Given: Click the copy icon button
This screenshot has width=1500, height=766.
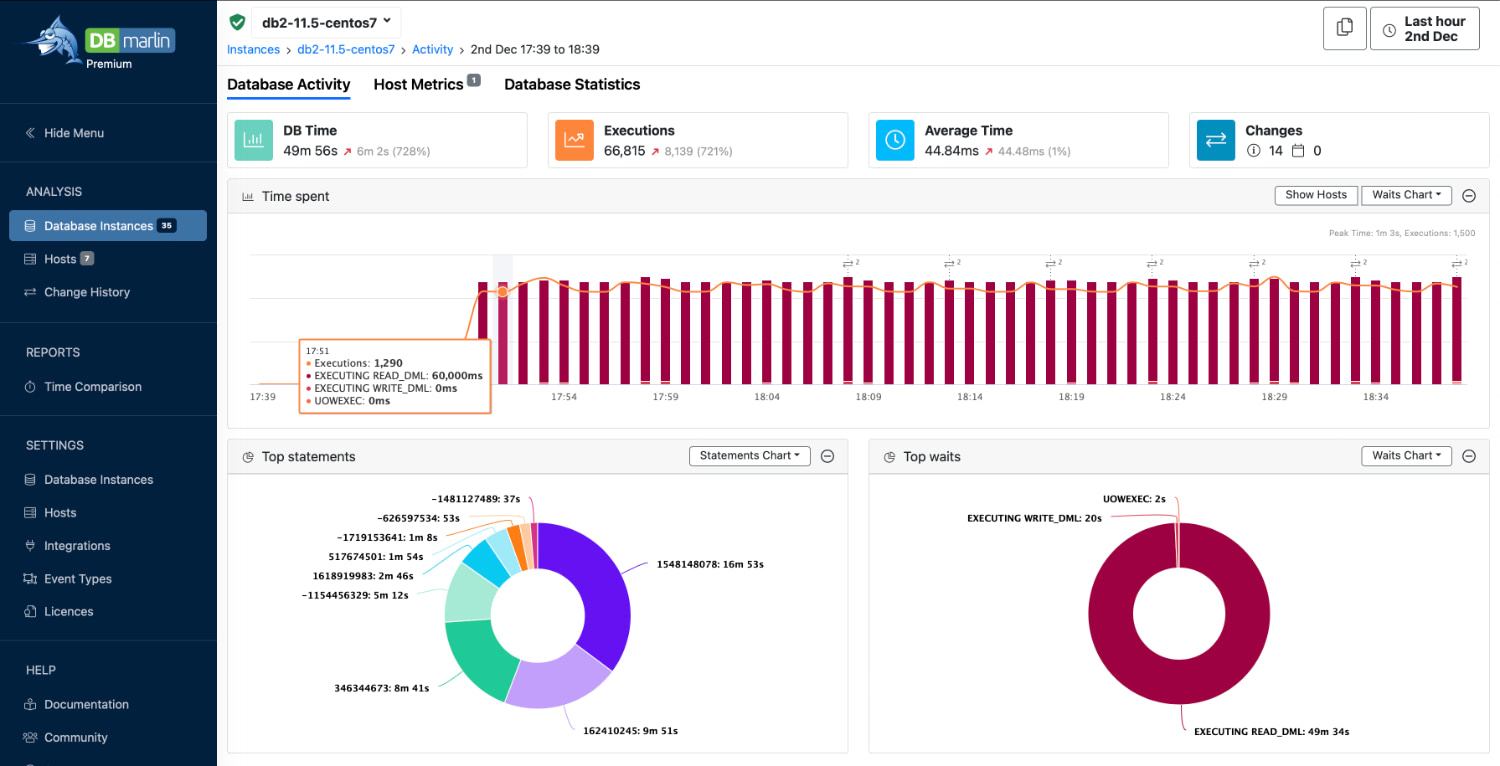Looking at the screenshot, I should 1344,29.
